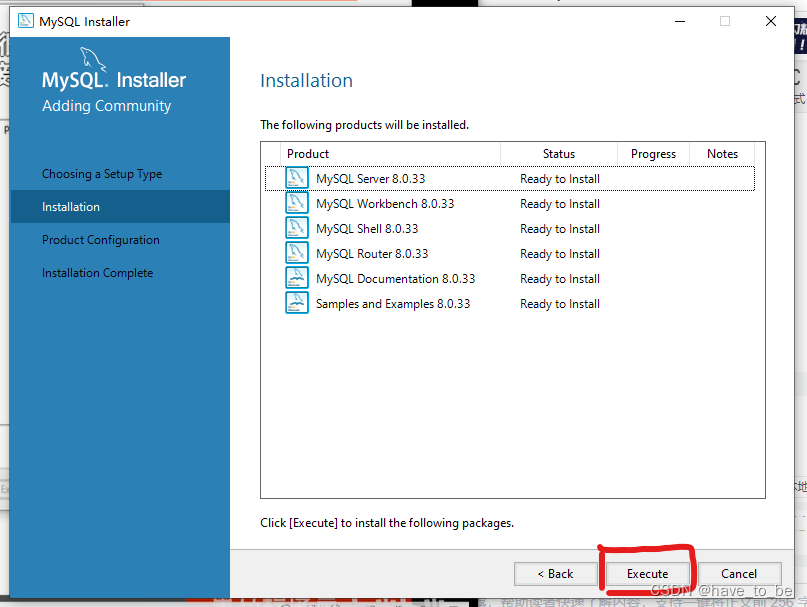Click 'The following products will be installed' text

[x=364, y=125]
